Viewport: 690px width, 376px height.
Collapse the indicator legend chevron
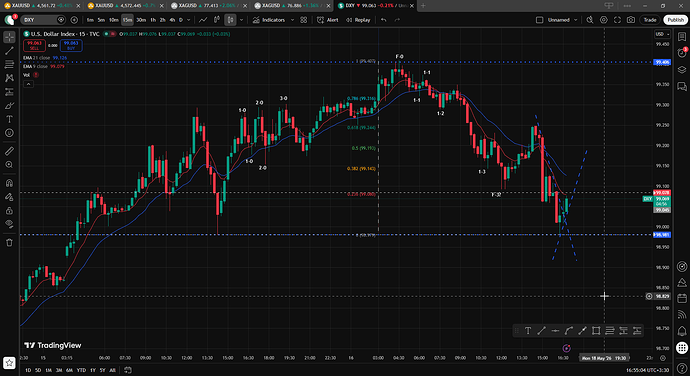coord(28,84)
